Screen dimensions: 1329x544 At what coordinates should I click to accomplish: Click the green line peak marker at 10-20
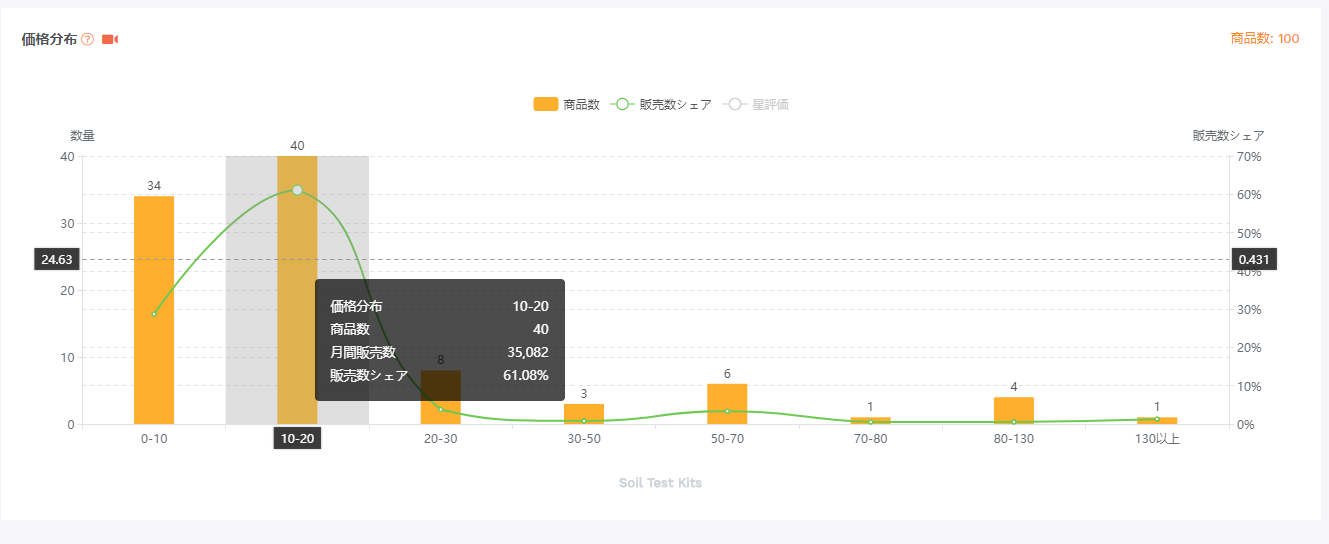(x=297, y=190)
